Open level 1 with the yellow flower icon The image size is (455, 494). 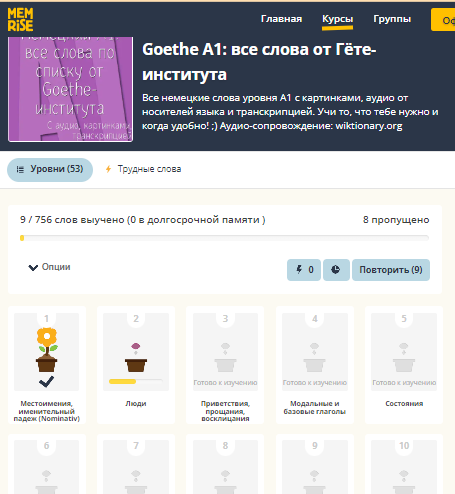click(x=47, y=352)
